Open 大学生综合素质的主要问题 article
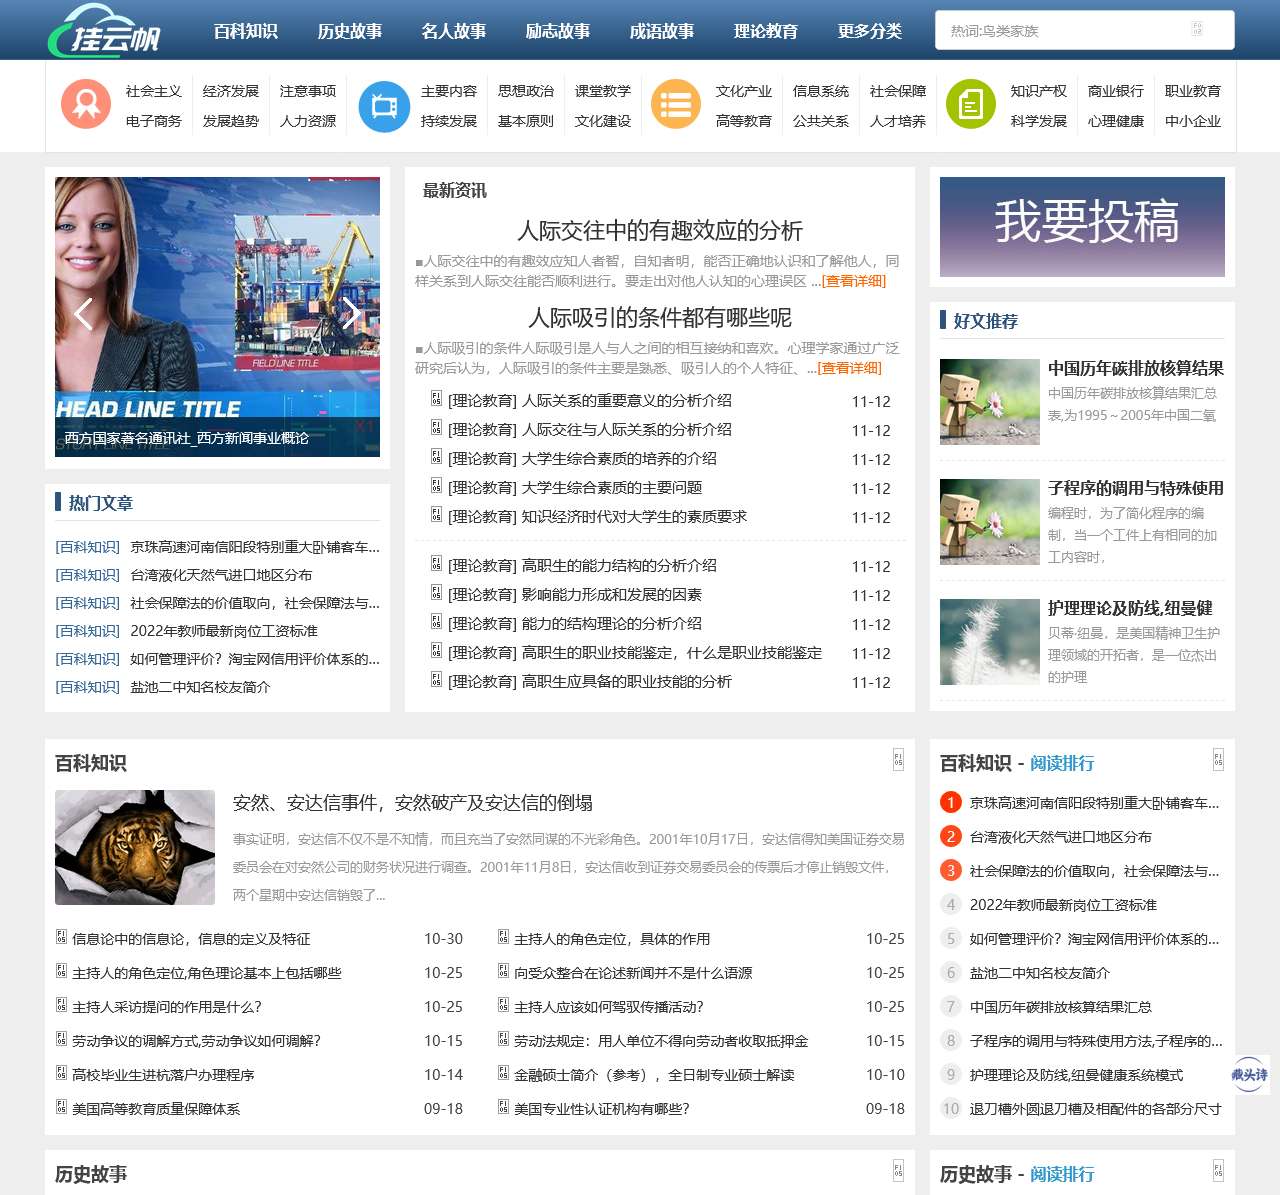Image resolution: width=1280 pixels, height=1195 pixels. coord(612,488)
